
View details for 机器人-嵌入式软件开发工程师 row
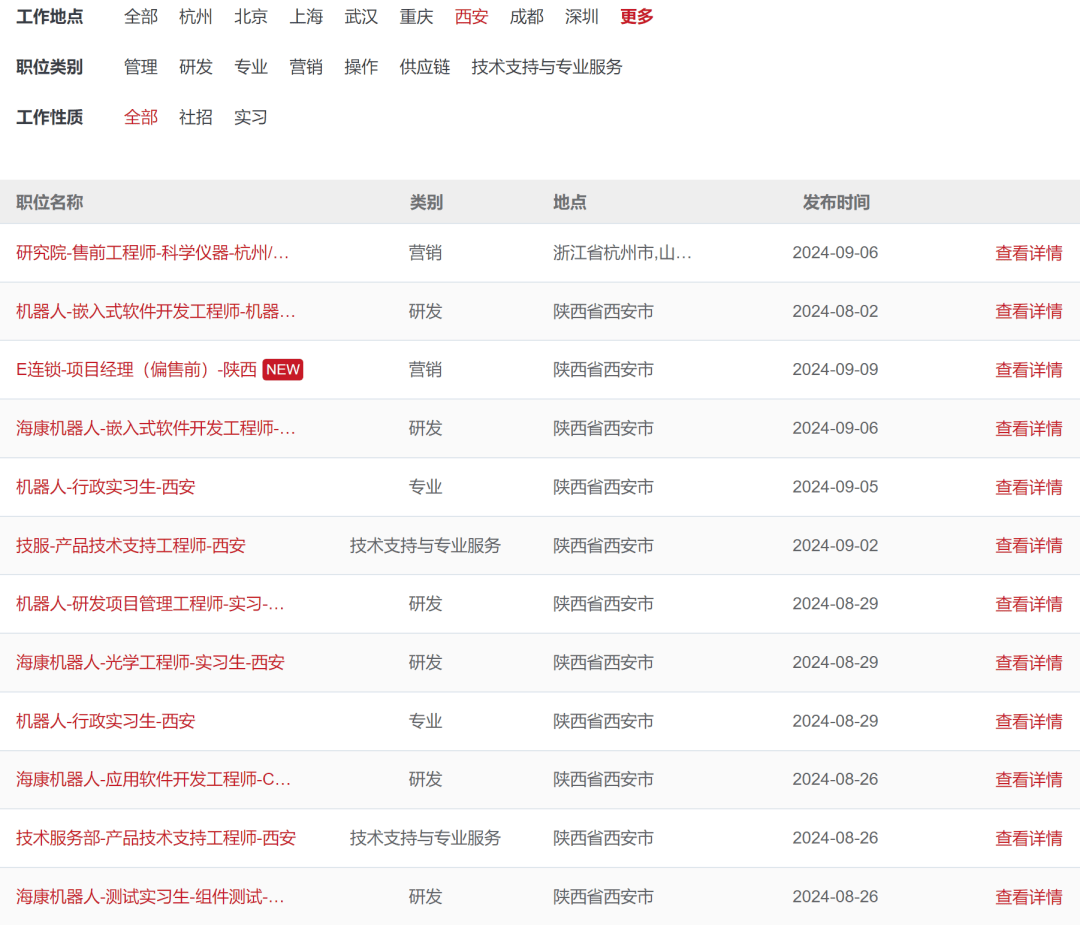tap(1028, 311)
